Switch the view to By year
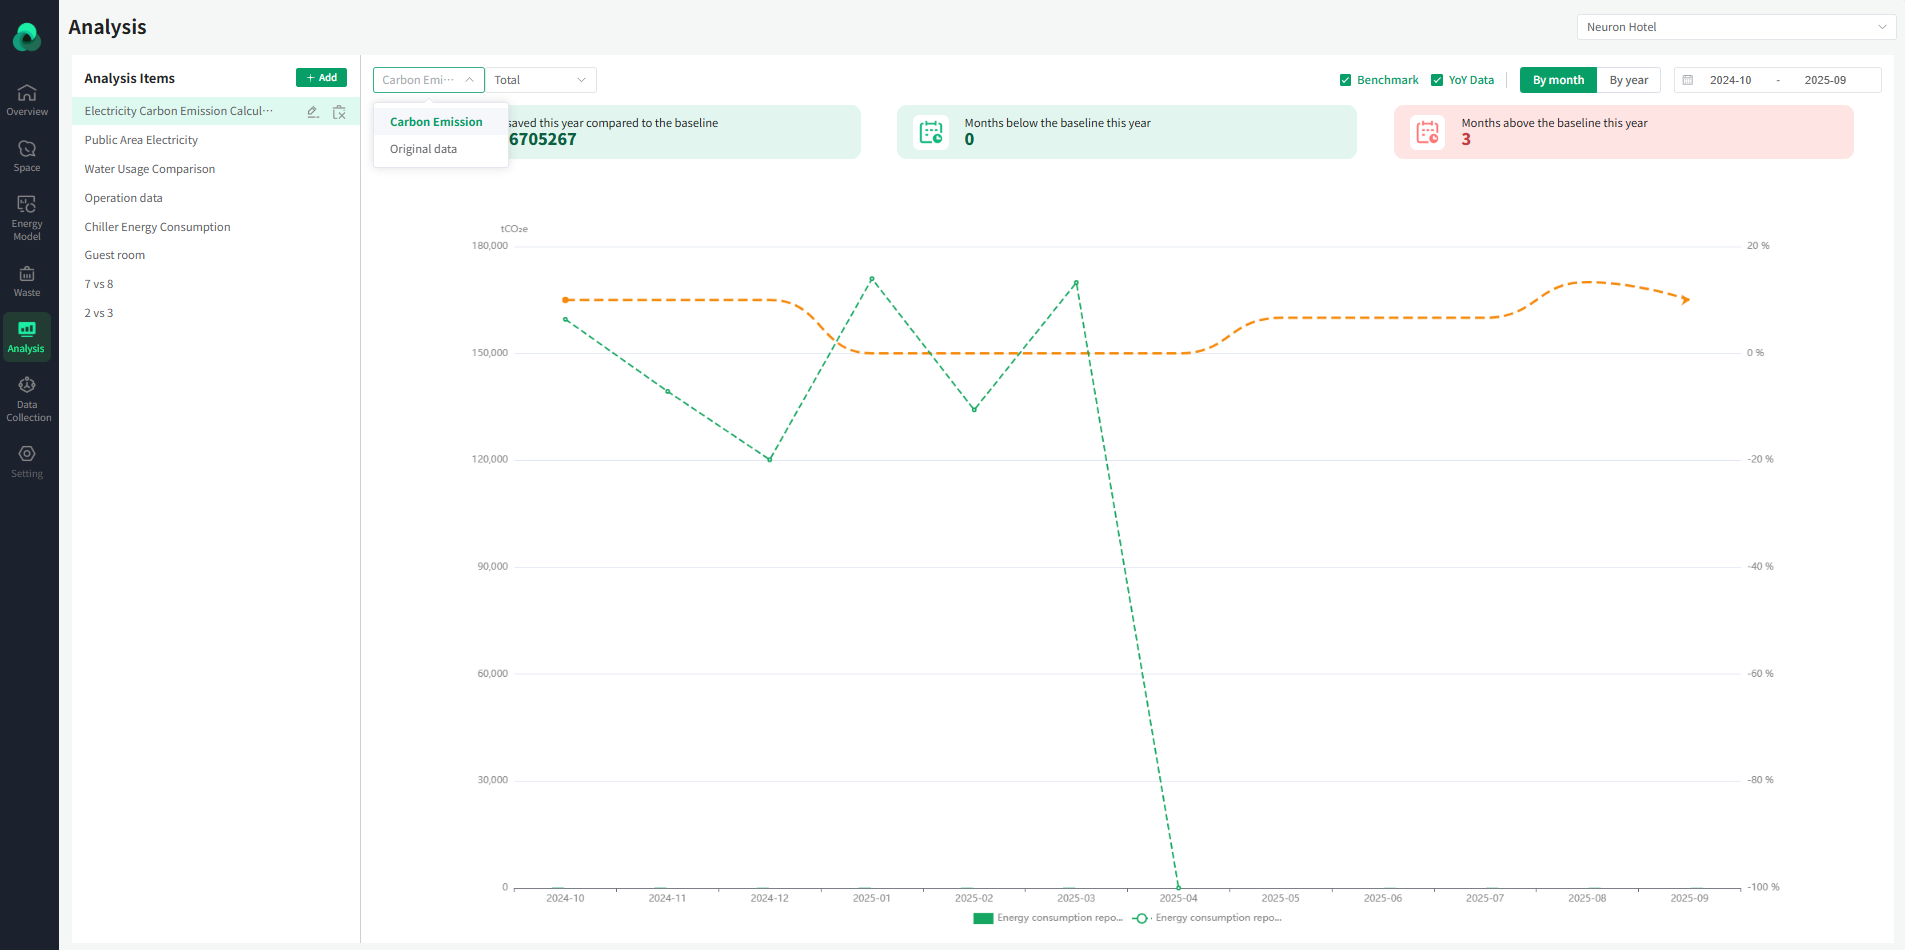 (x=1628, y=80)
